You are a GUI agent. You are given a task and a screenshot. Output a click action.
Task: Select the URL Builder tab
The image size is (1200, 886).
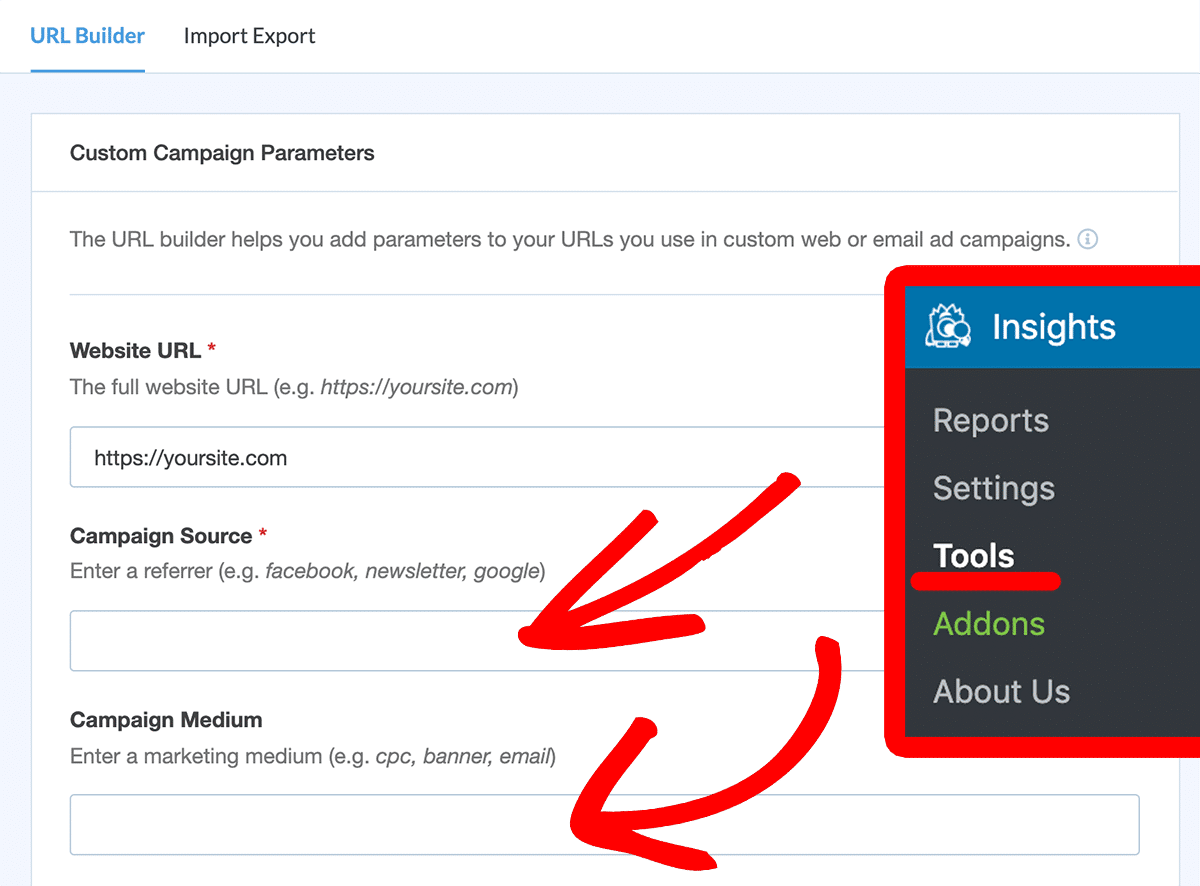point(87,36)
